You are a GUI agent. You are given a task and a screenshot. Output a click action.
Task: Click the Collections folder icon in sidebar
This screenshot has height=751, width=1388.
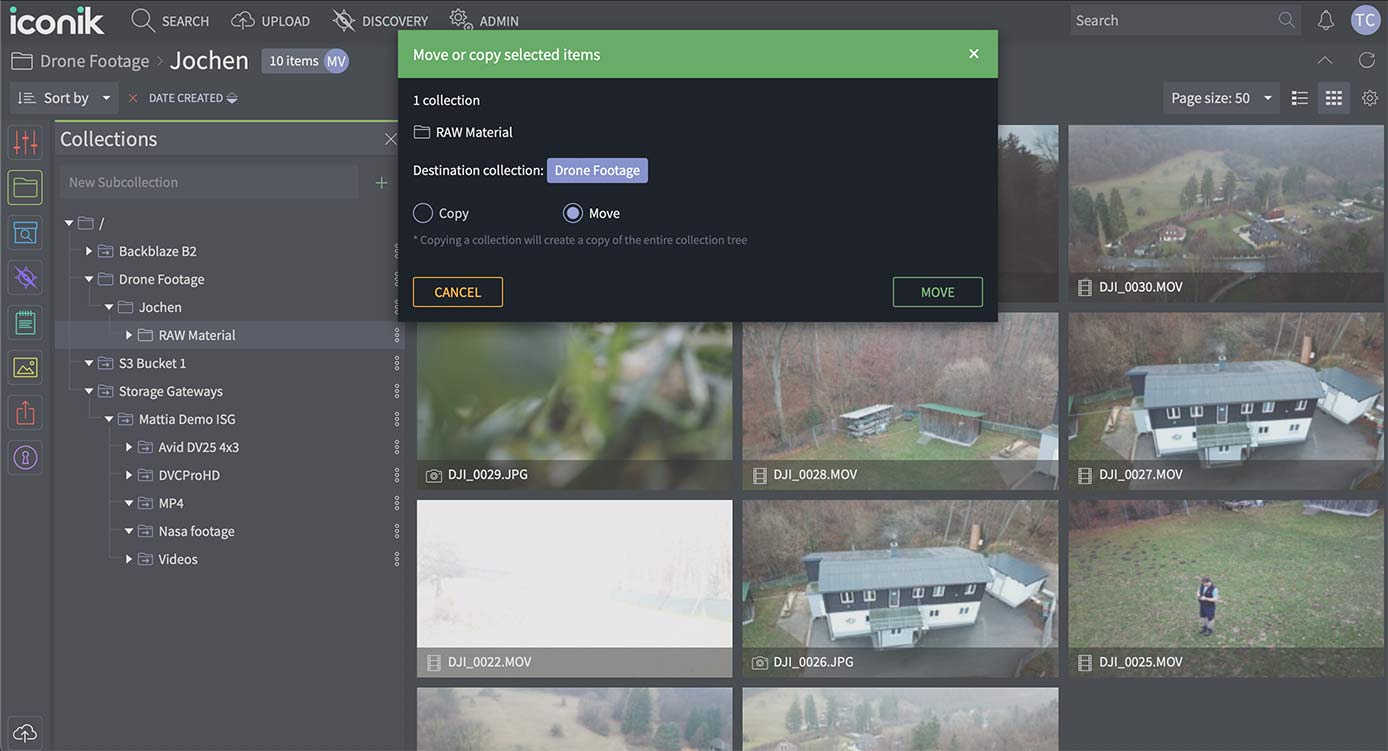point(26,187)
